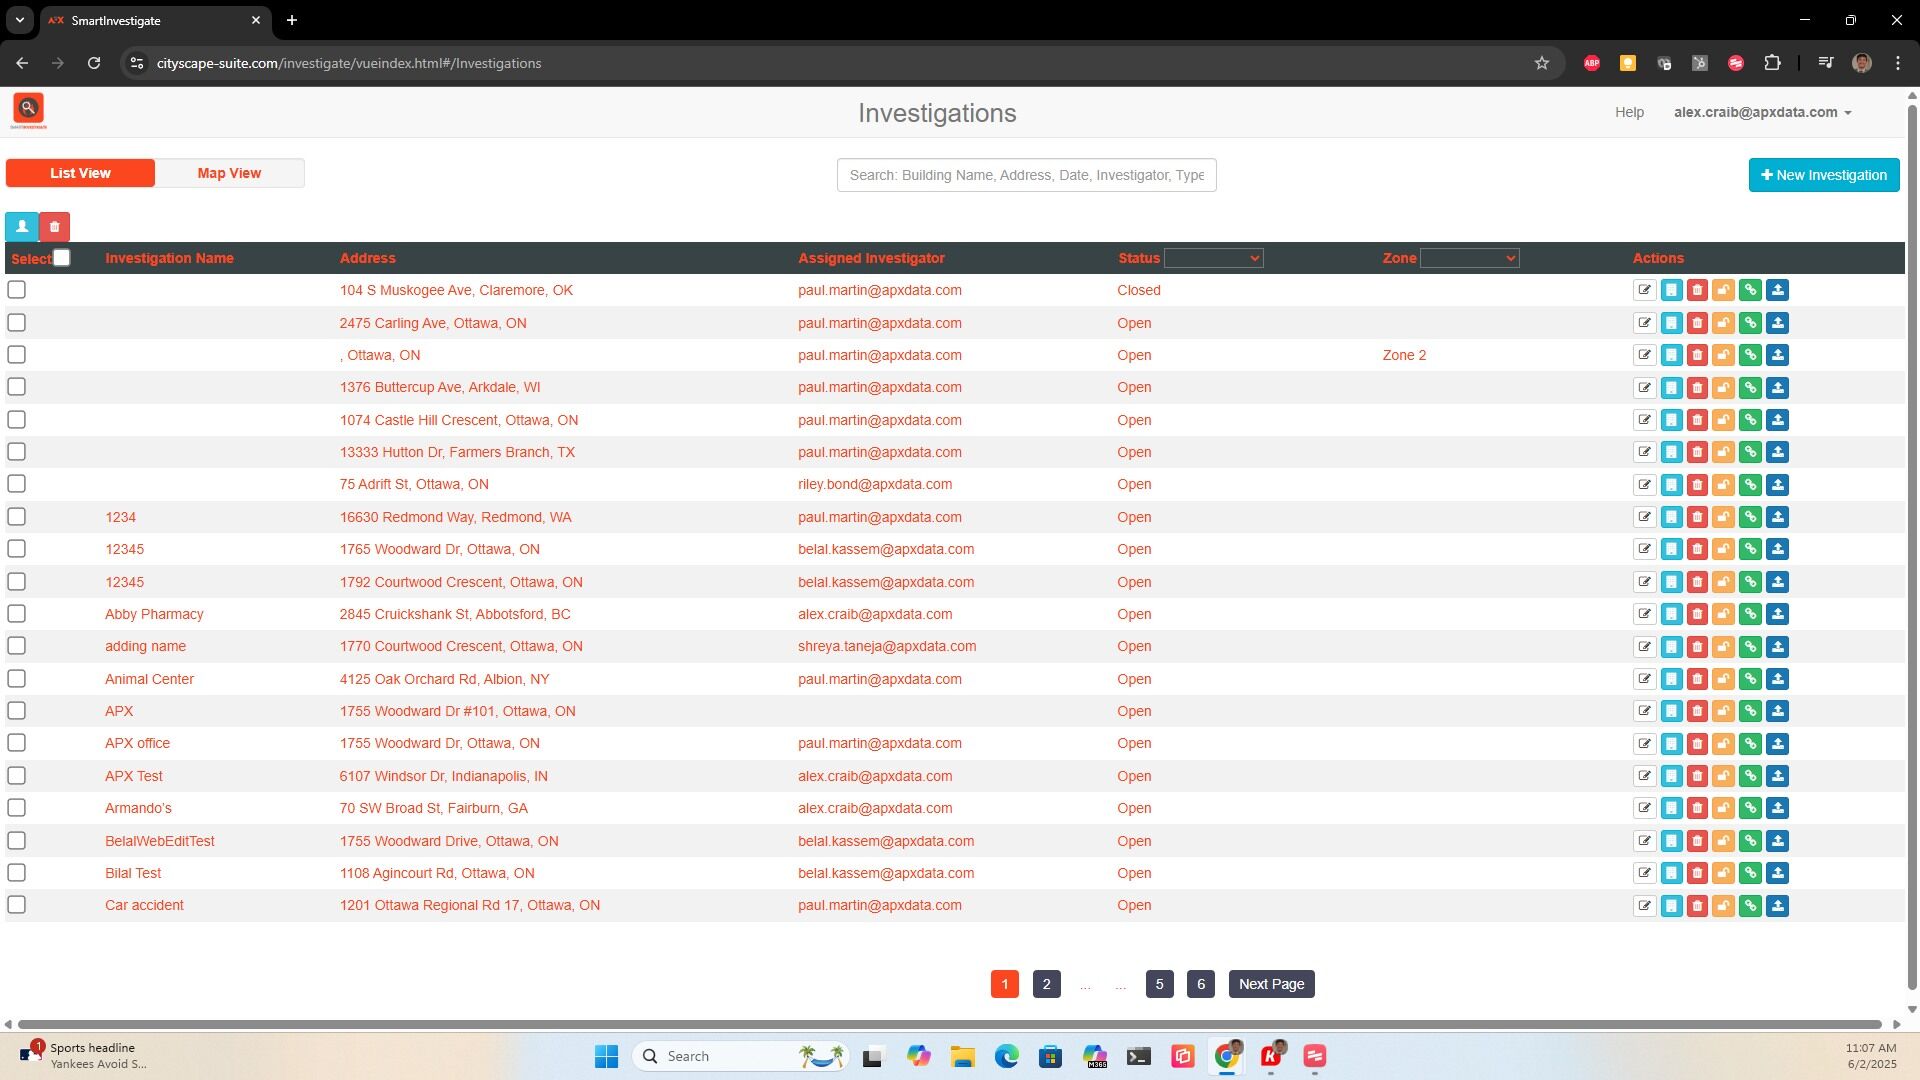Screen dimensions: 1920x1080
Task: Select the orange unlock icon for Bilal Test
Action: [1723, 873]
